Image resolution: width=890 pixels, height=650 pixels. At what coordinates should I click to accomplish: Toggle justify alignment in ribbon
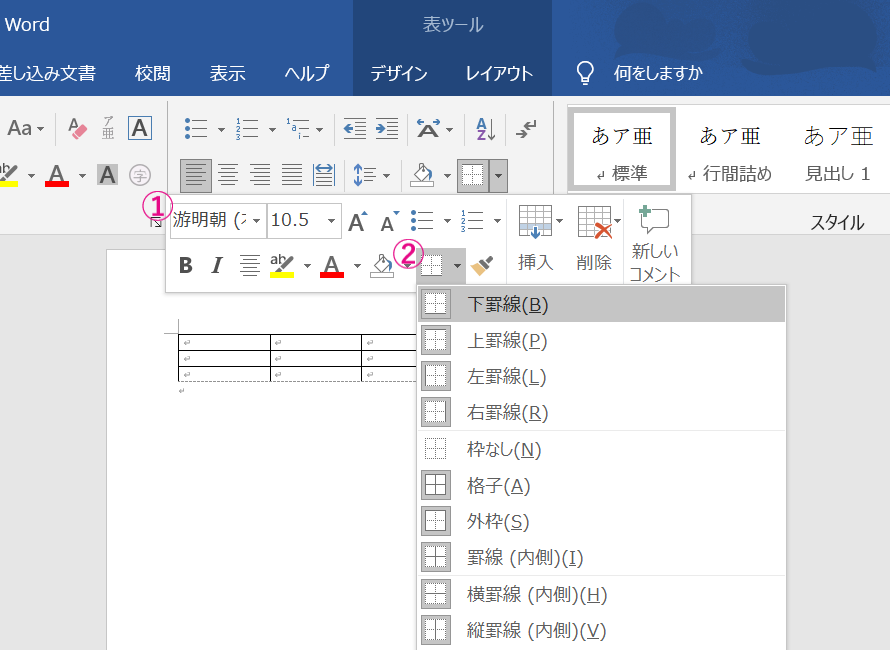coord(292,175)
